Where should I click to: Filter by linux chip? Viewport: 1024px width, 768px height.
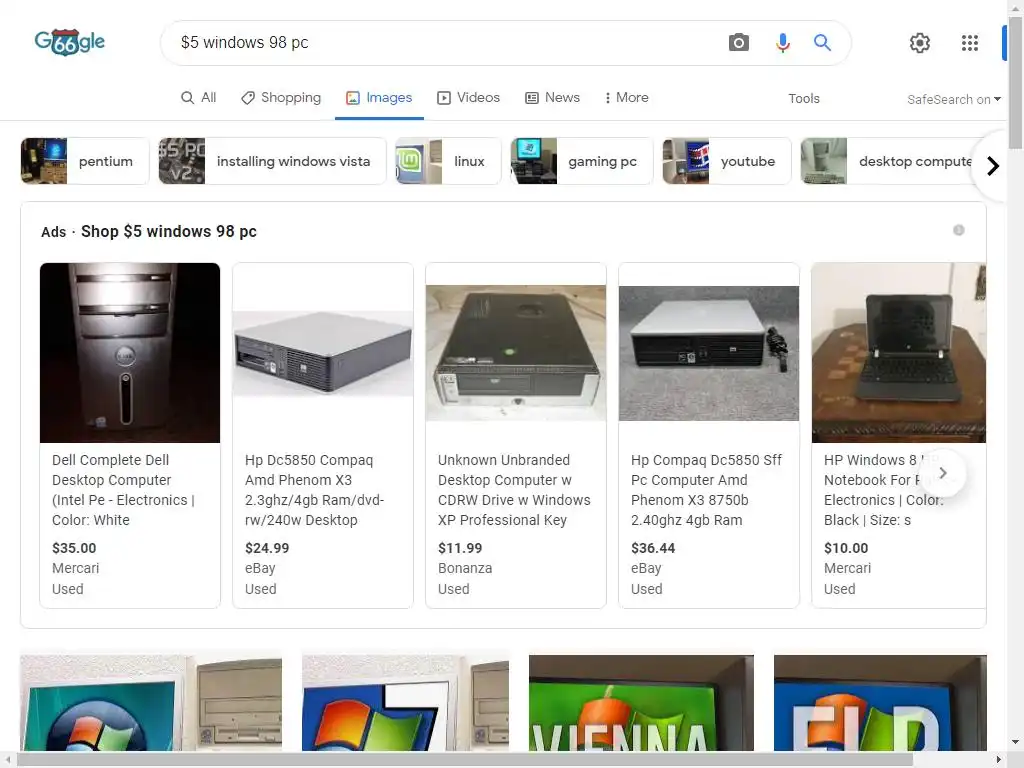coord(448,161)
